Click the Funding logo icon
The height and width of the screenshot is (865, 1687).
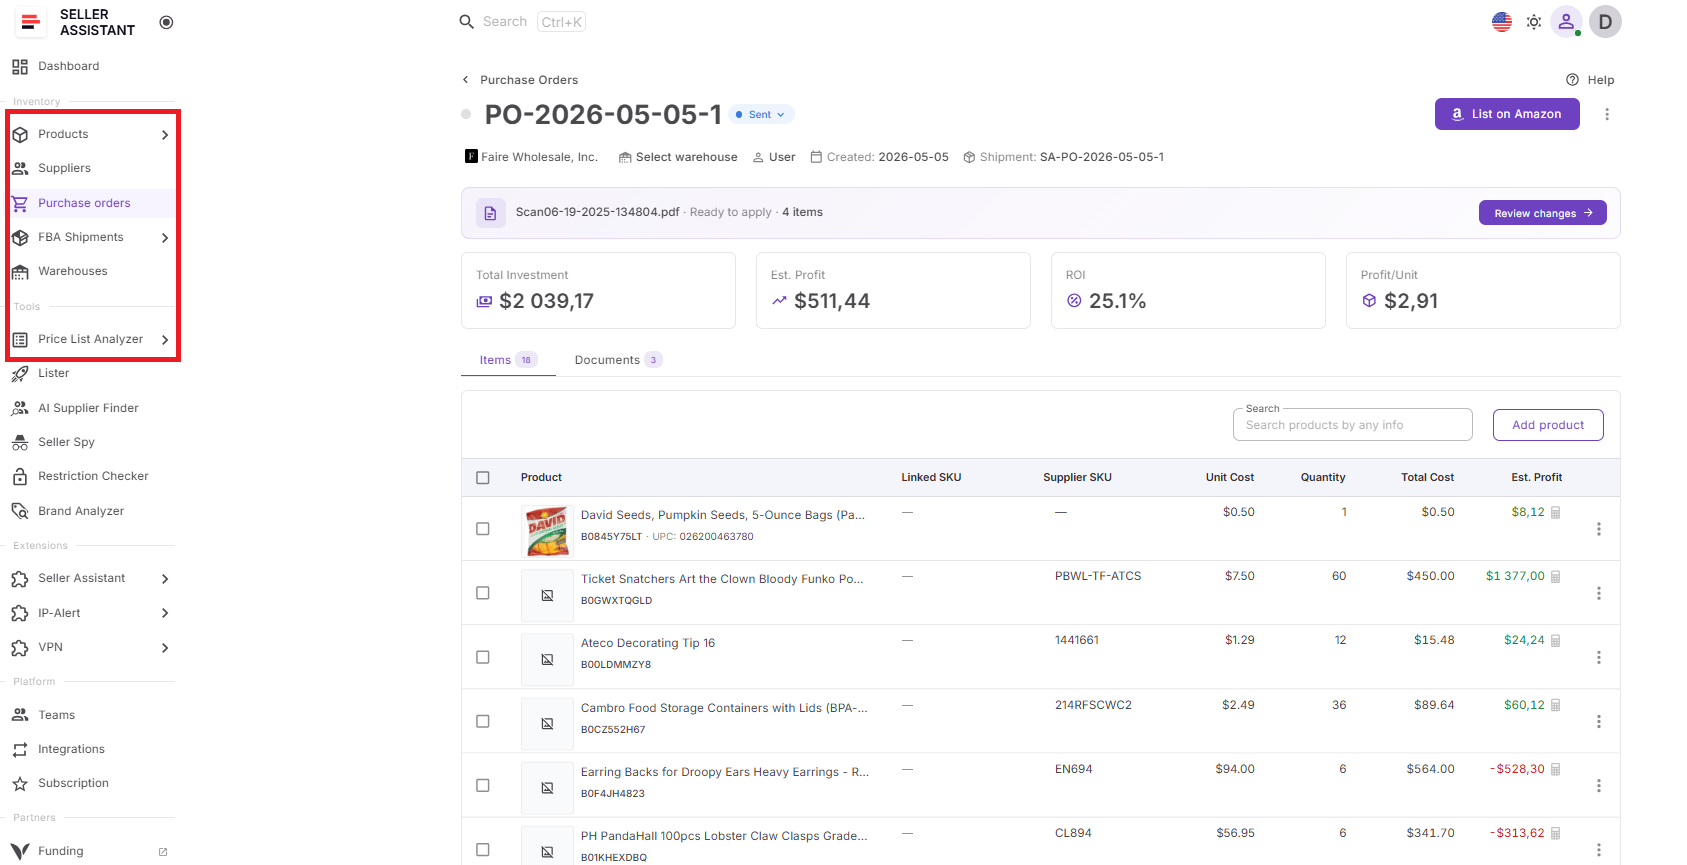pos(20,851)
